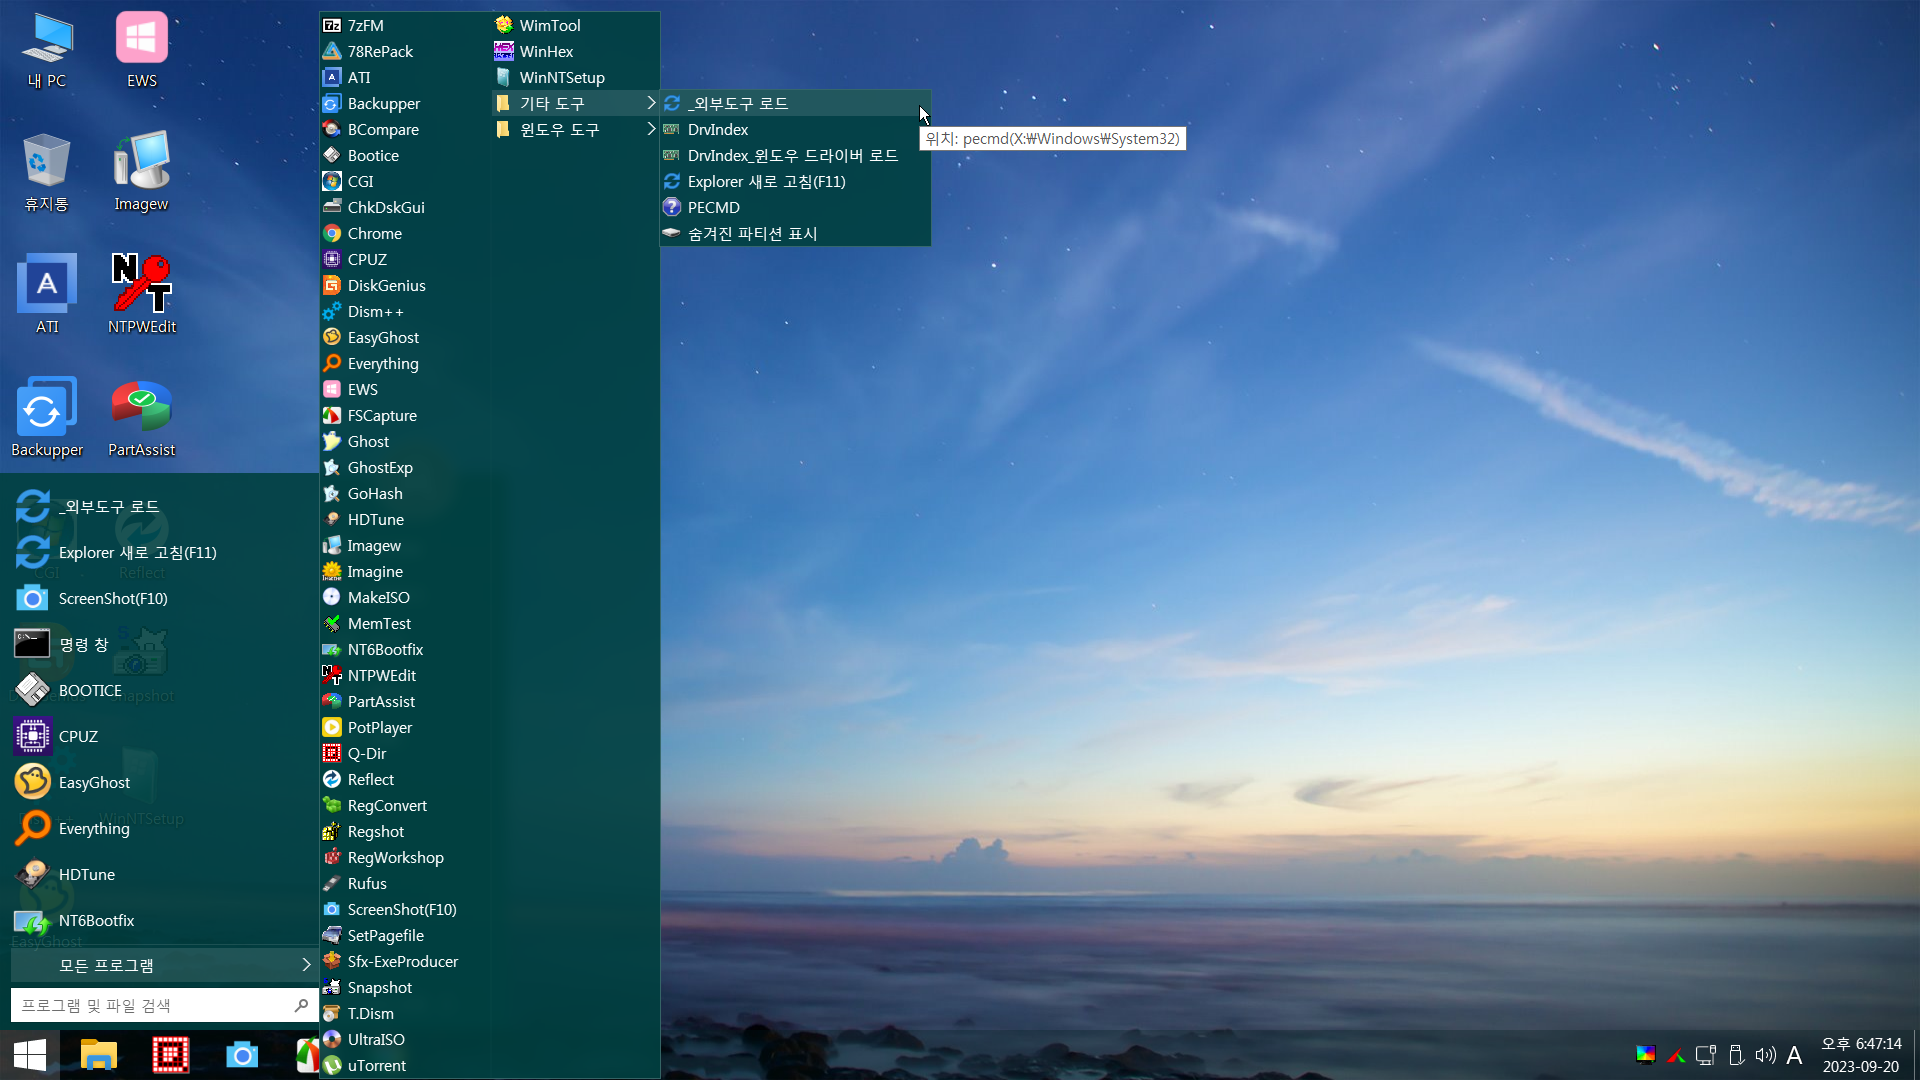This screenshot has height=1080, width=1920.
Task: Expand the 윈도우 도구 submenu arrow
Action: [651, 129]
